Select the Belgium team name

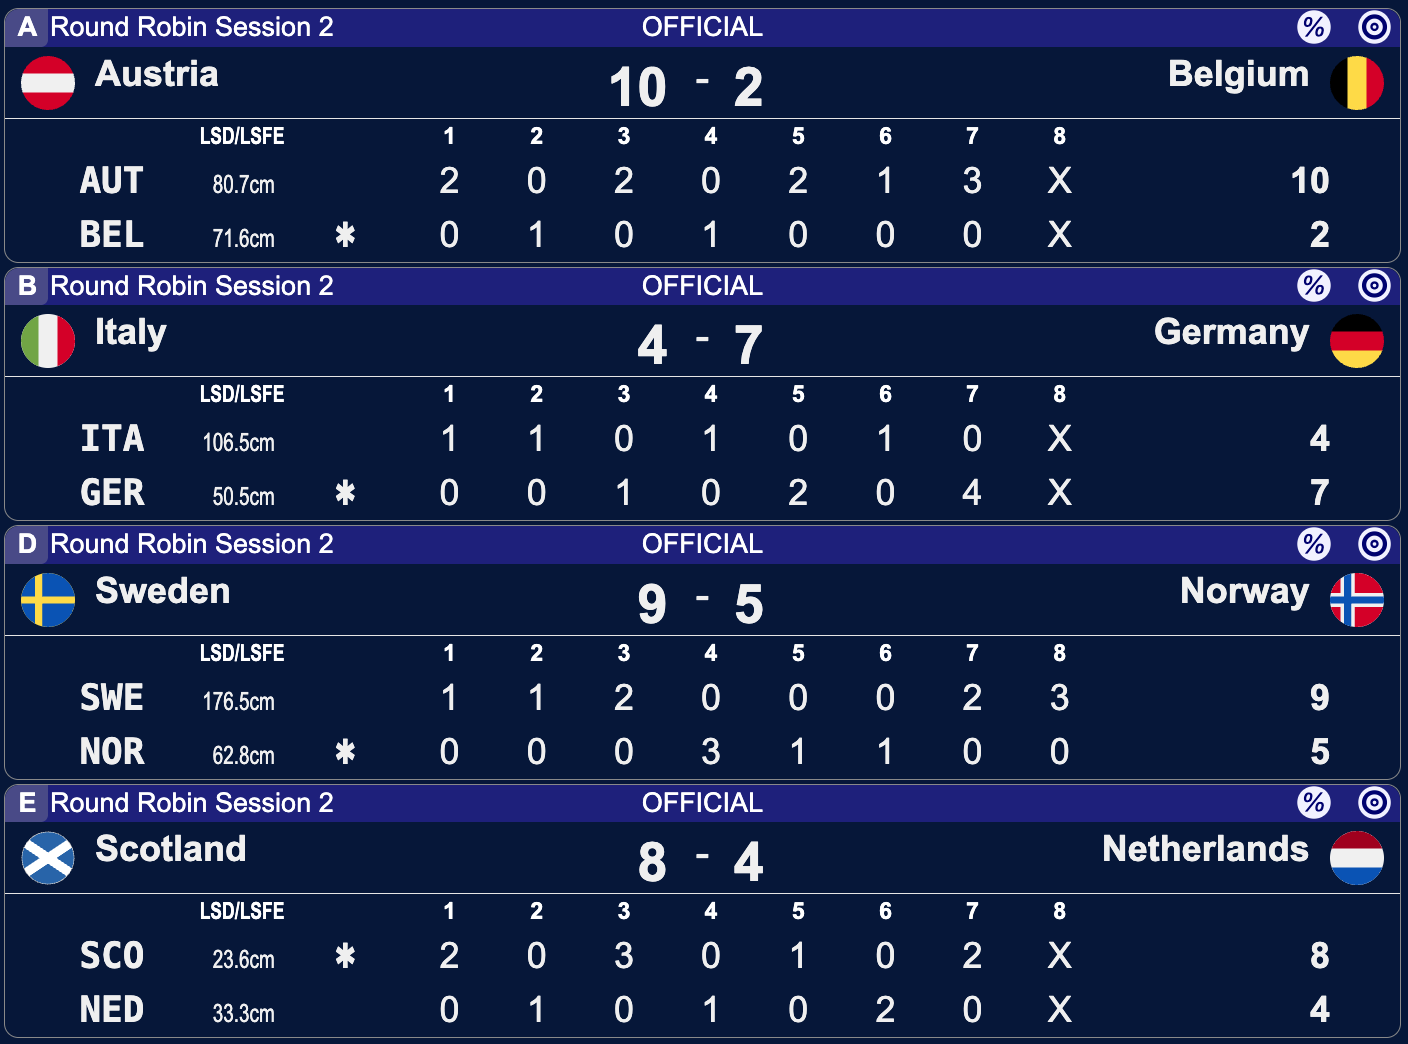click(1238, 74)
